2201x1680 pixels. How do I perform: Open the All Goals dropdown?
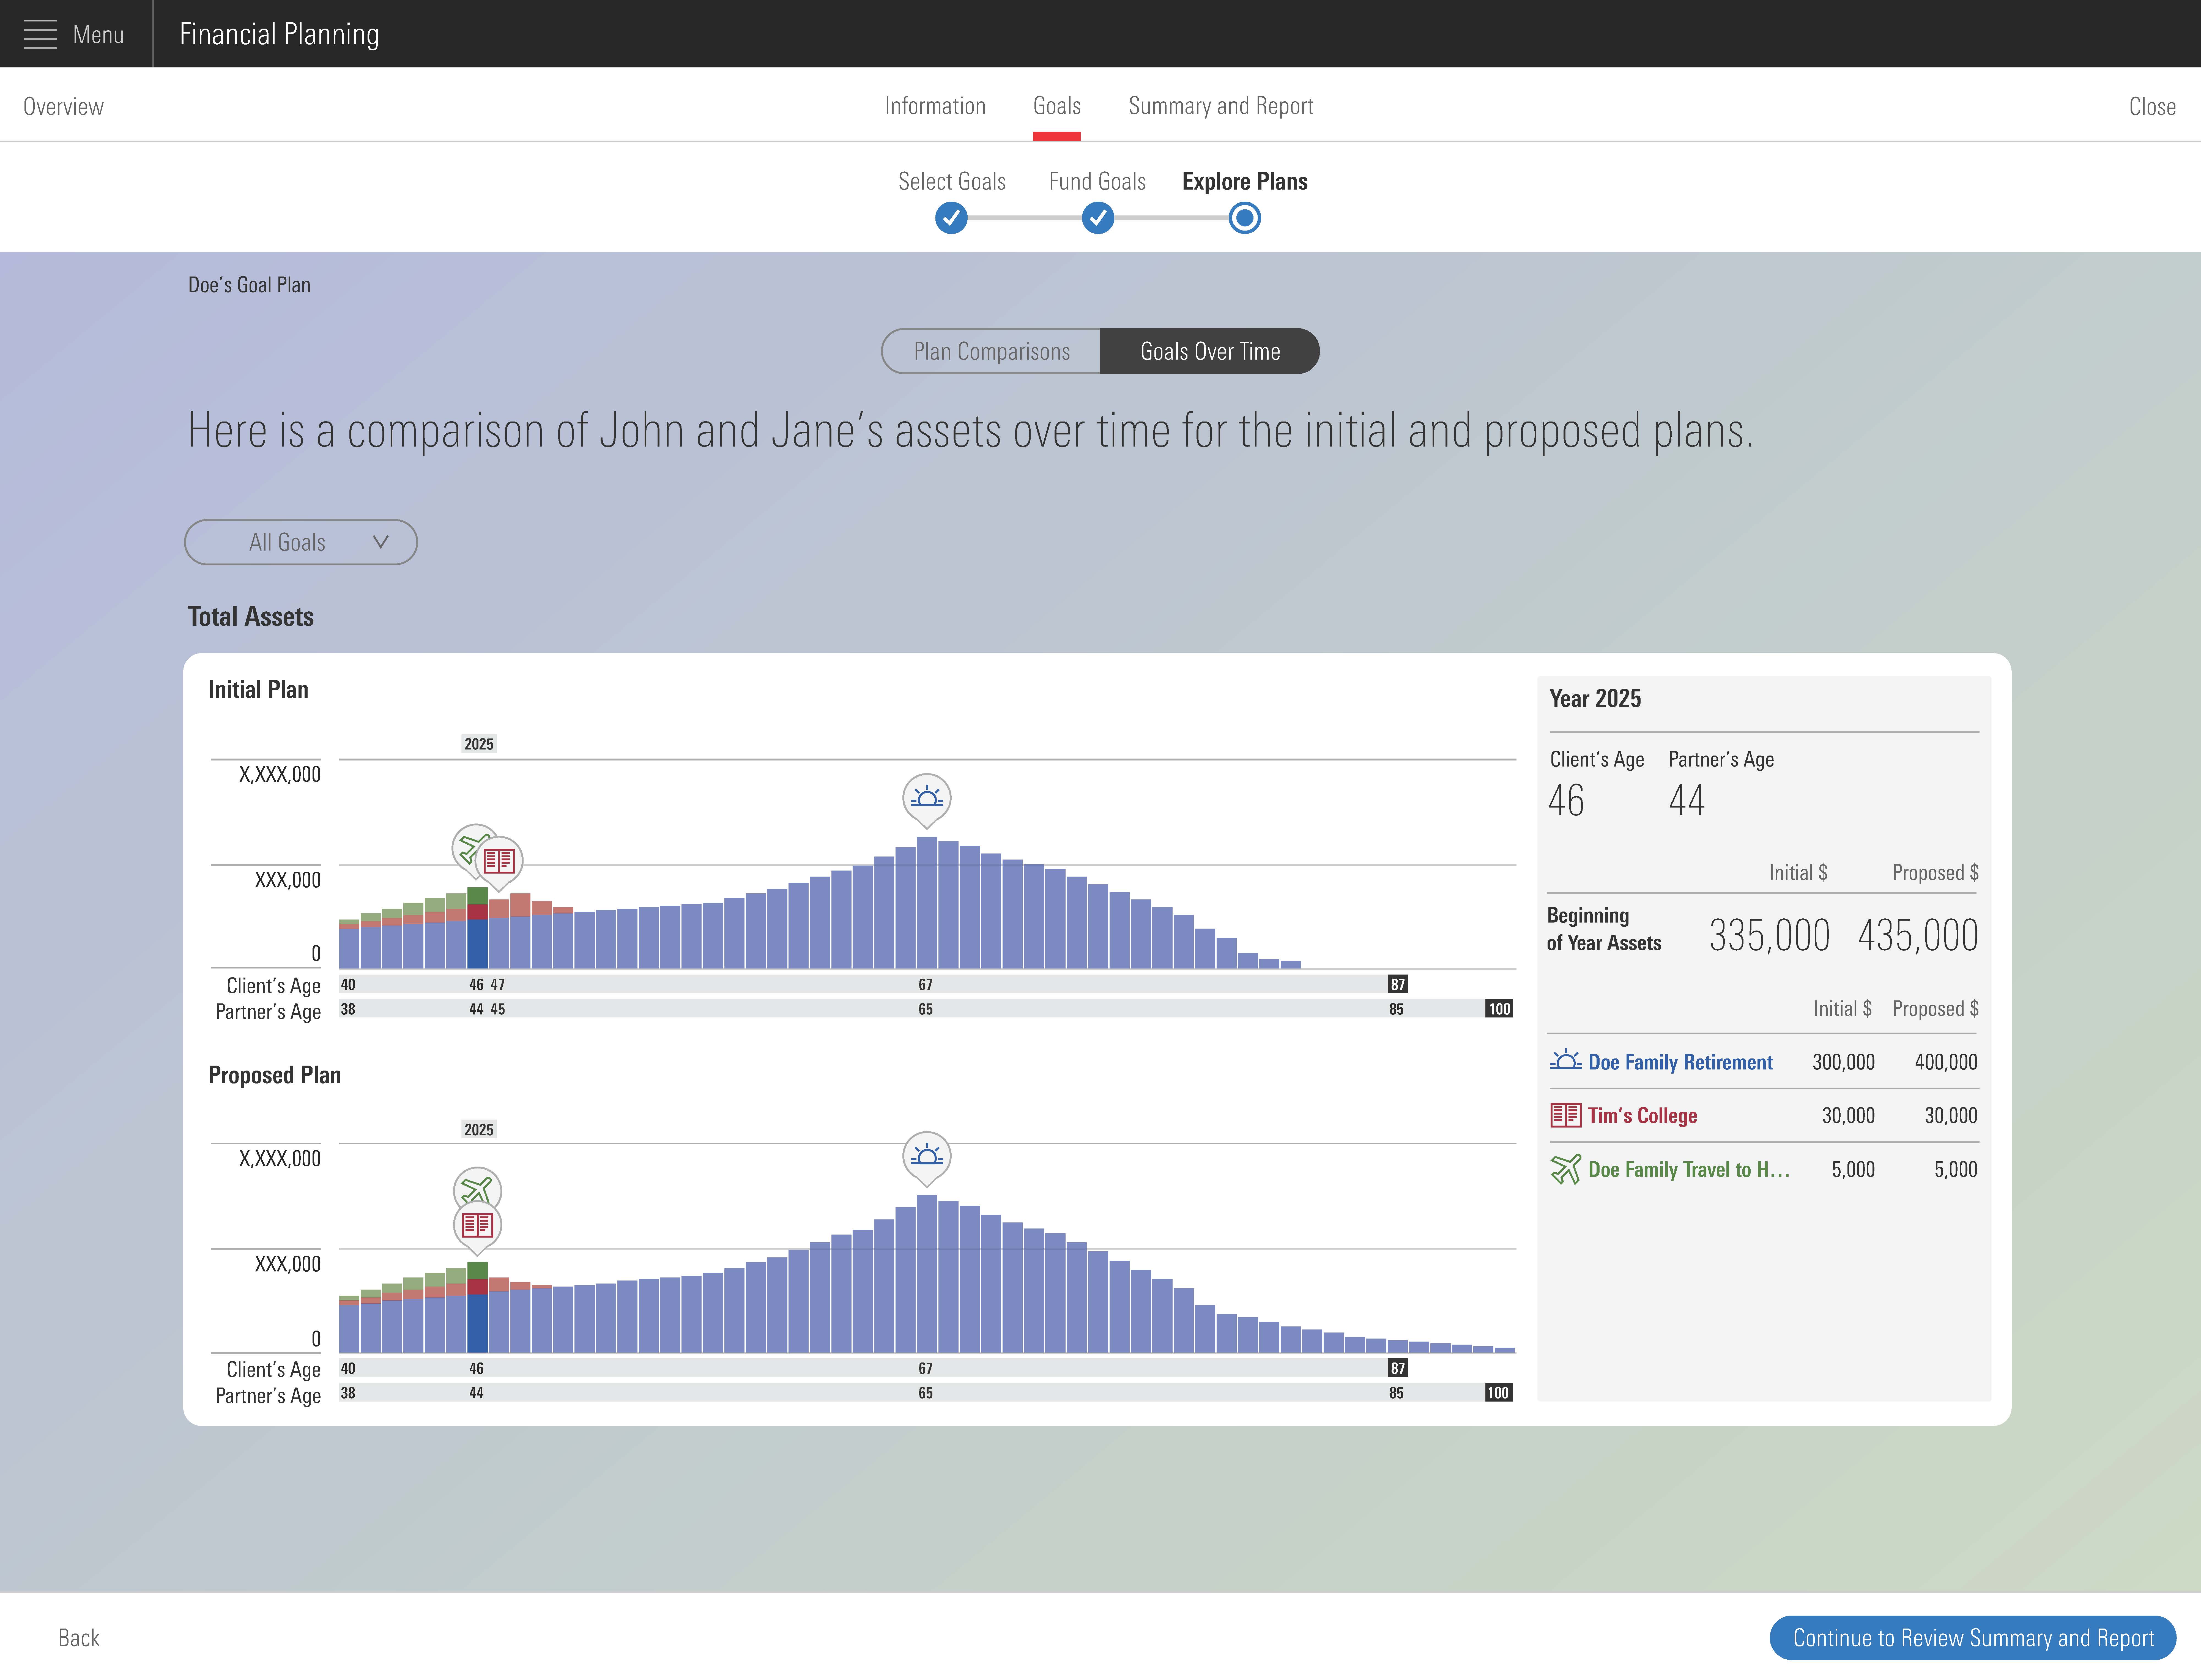pos(301,542)
